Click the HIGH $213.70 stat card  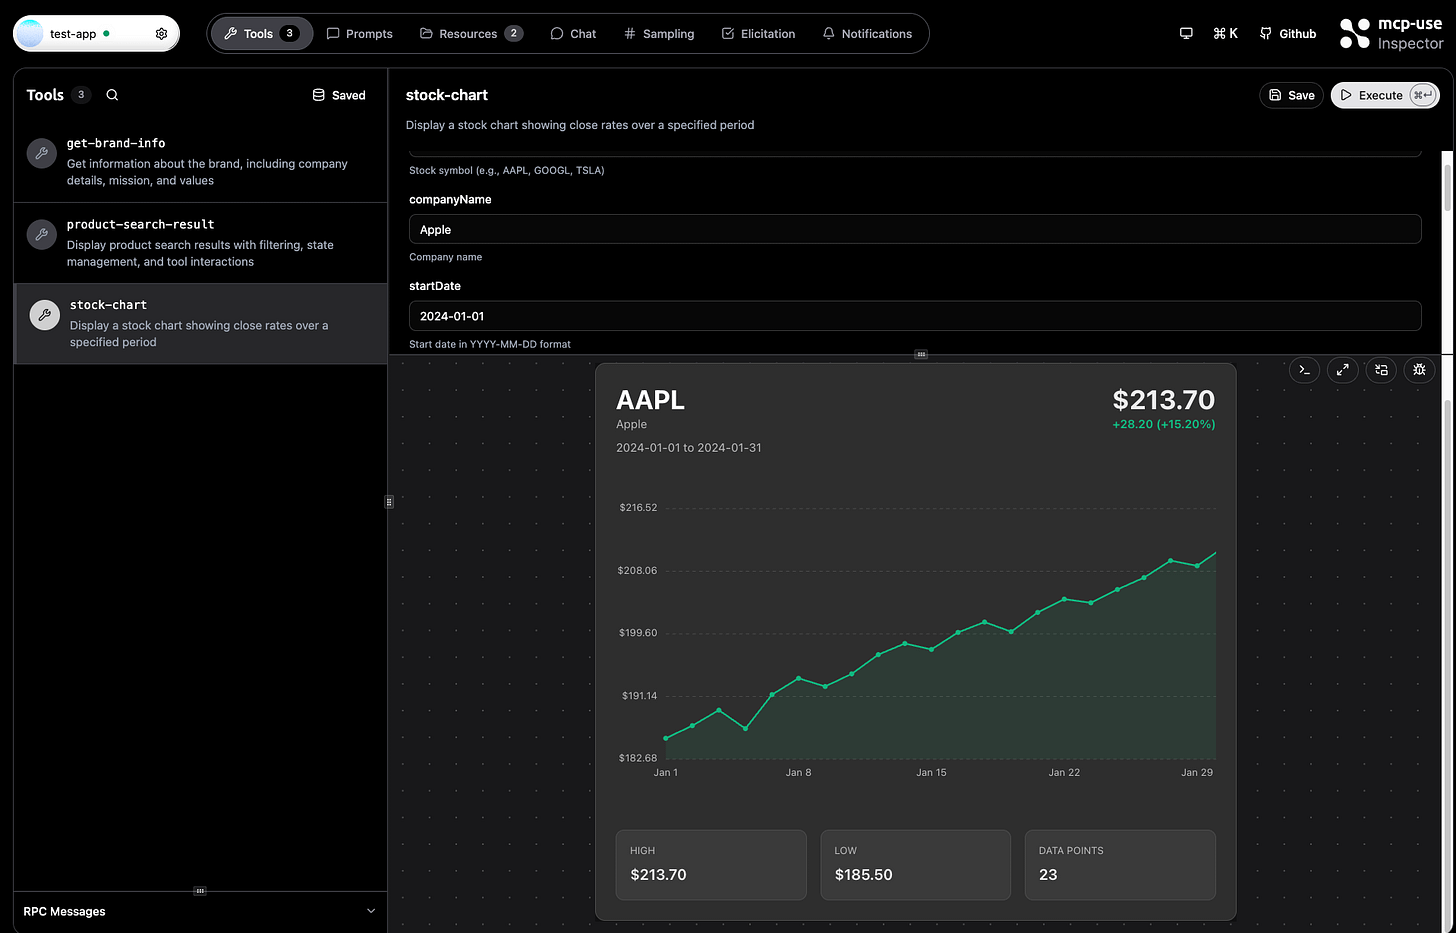coord(711,865)
